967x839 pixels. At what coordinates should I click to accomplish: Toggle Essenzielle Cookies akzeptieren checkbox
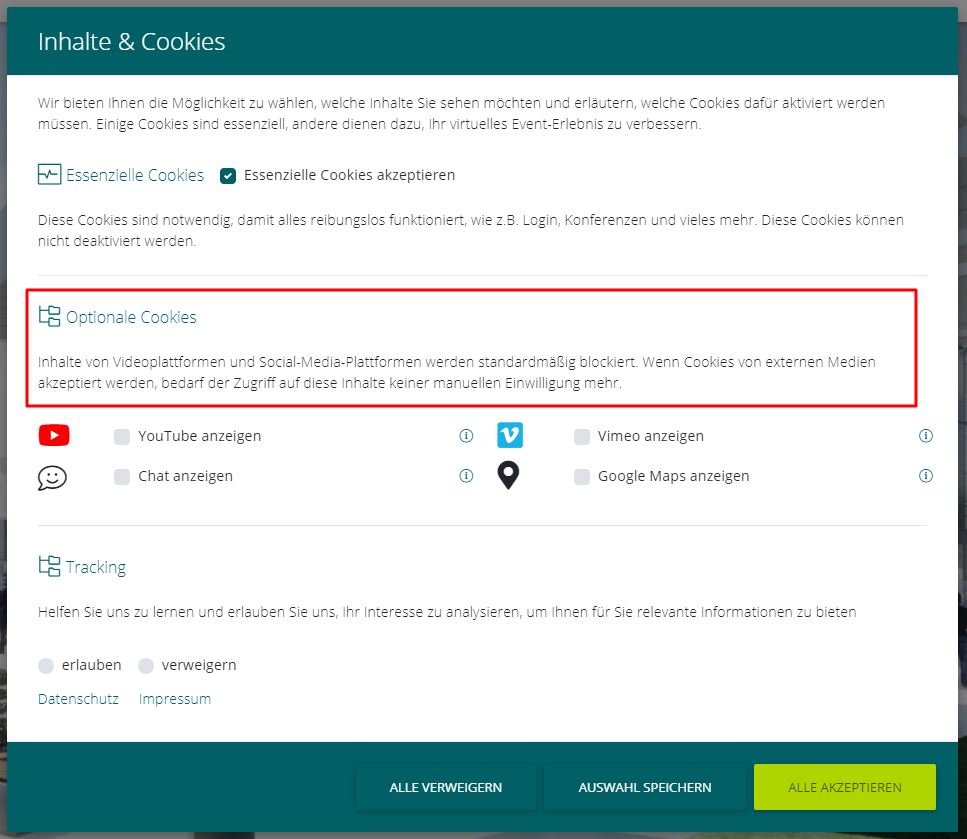point(228,176)
